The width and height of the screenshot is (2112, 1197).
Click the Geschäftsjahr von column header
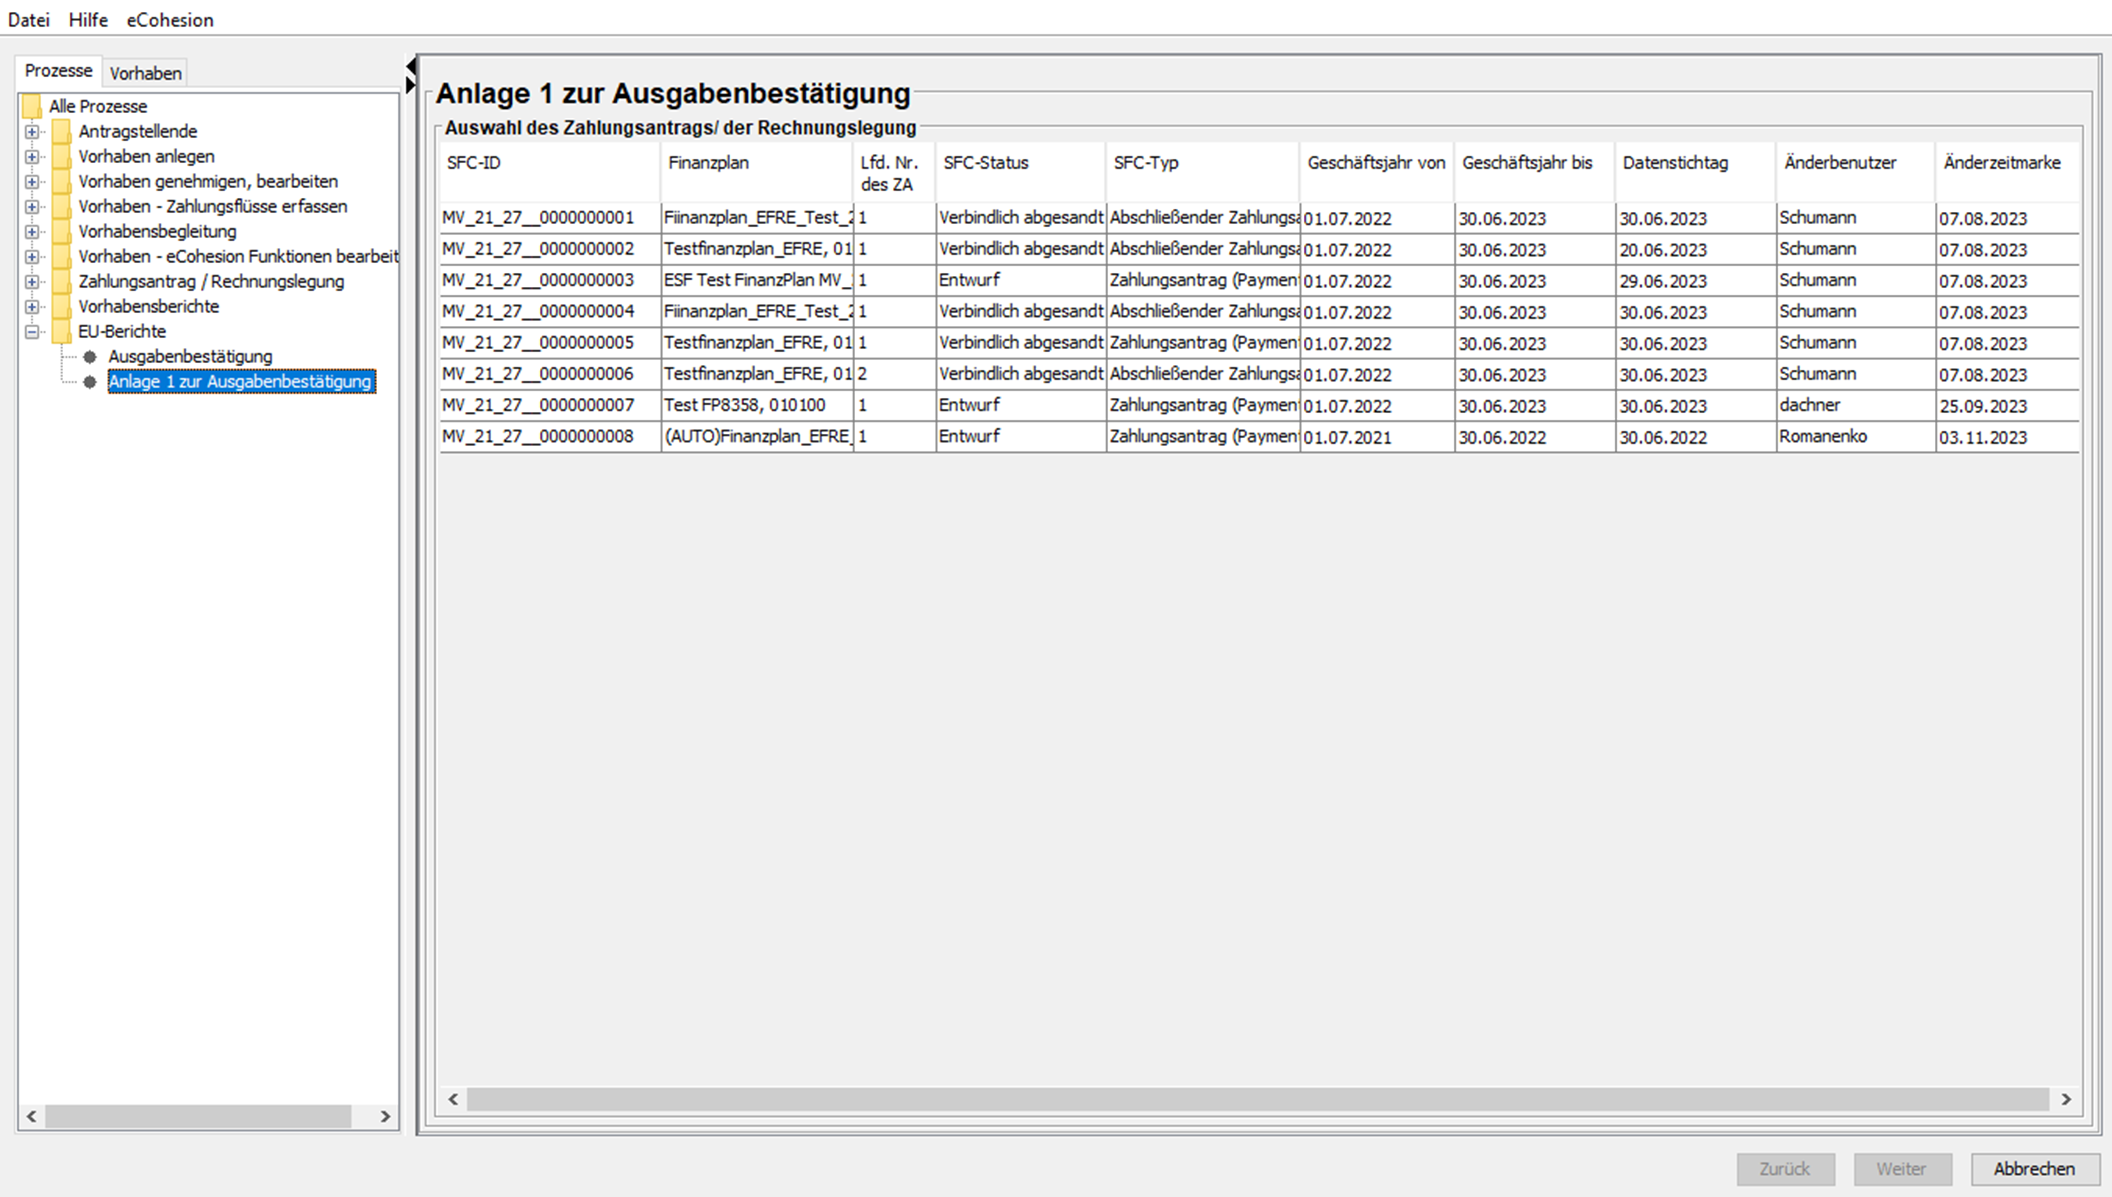[1377, 172]
